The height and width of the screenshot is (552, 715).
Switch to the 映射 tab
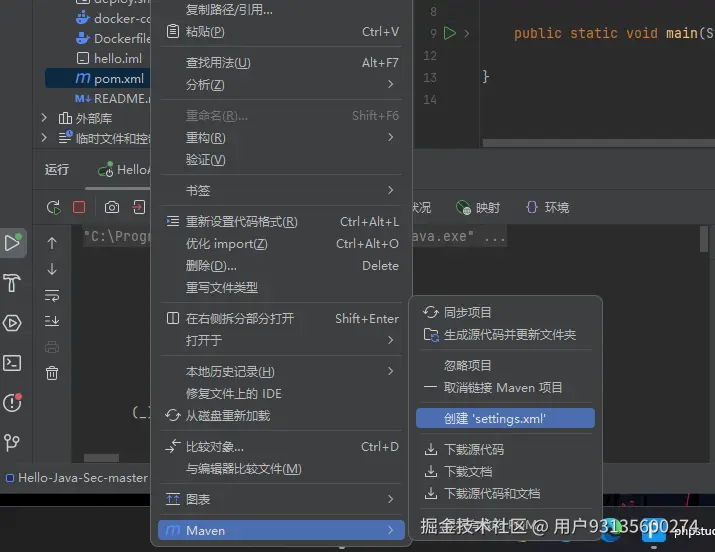pyautogui.click(x=478, y=207)
